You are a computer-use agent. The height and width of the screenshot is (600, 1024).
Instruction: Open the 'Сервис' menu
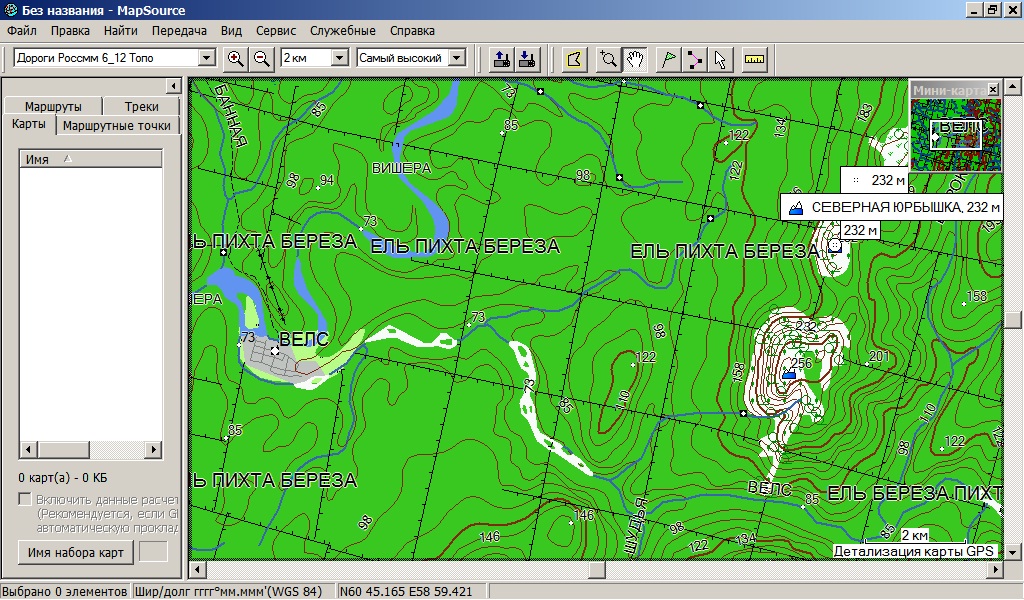pos(275,31)
